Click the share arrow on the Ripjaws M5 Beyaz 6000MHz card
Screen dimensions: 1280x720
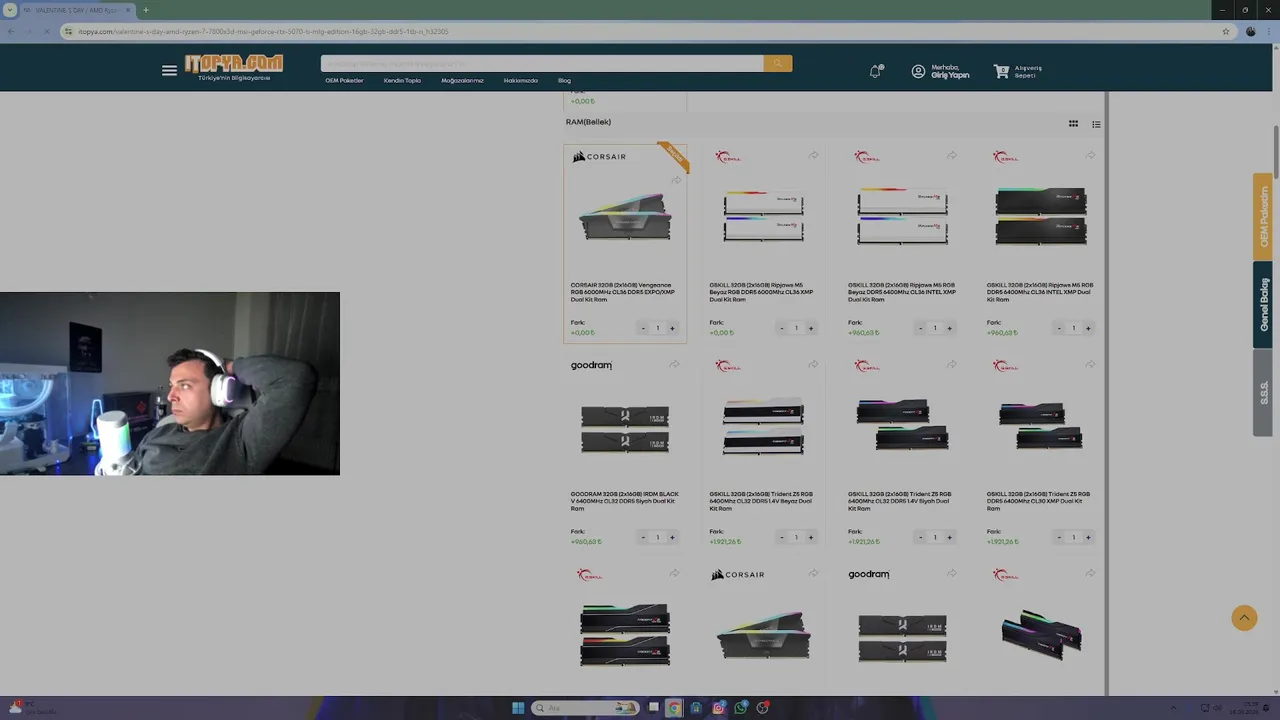(x=813, y=155)
